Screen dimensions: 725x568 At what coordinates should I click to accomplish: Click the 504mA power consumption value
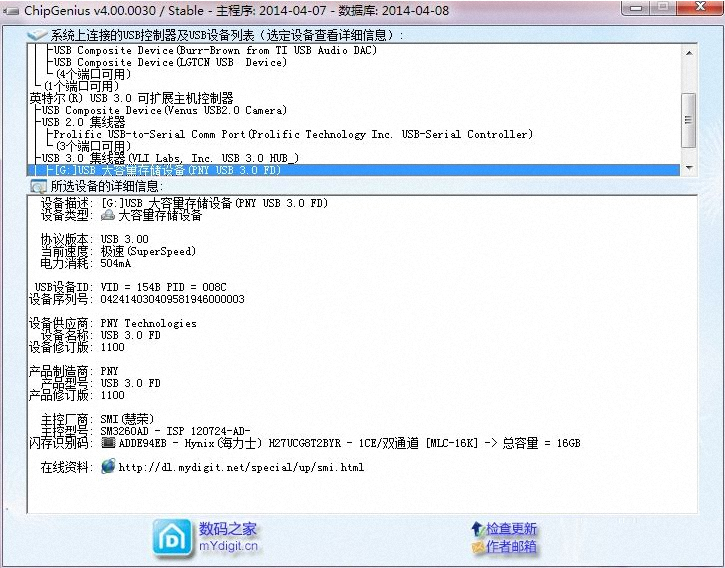click(116, 263)
